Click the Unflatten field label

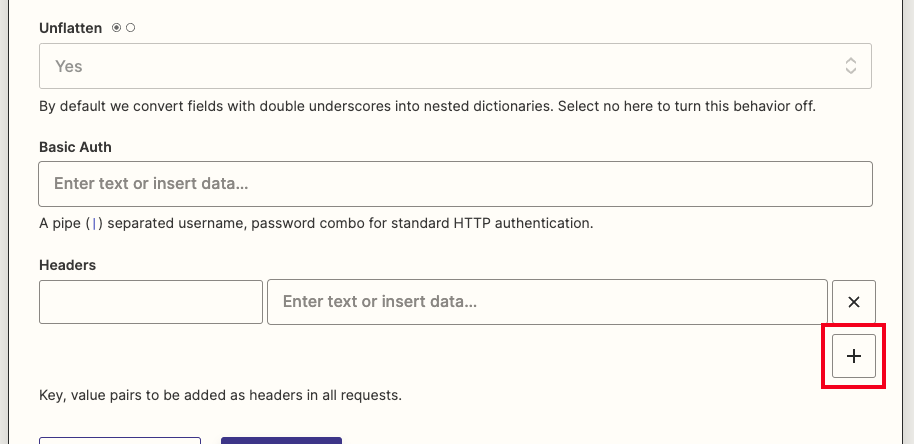point(70,28)
